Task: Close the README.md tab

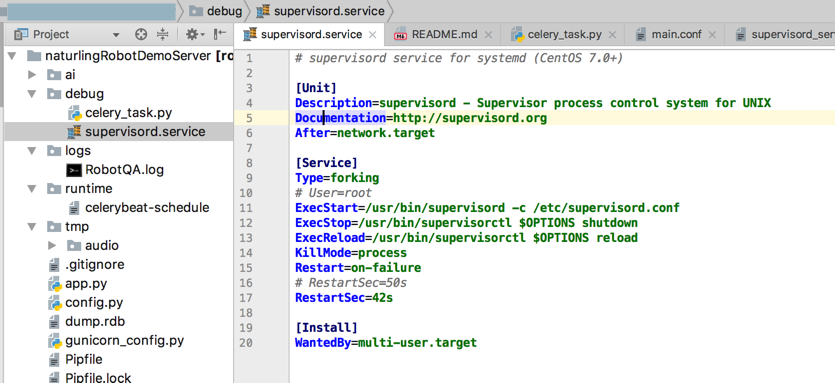Action: pos(488,35)
